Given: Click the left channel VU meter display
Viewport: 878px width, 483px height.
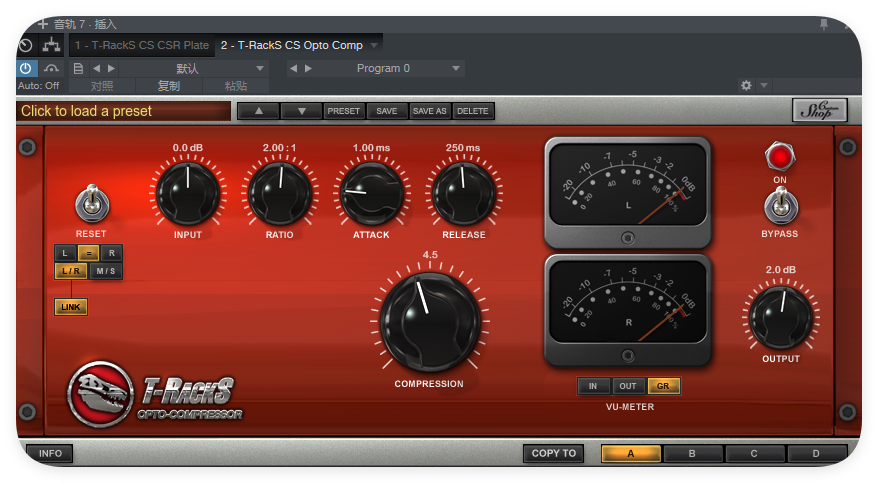Looking at the screenshot, I should 628,185.
